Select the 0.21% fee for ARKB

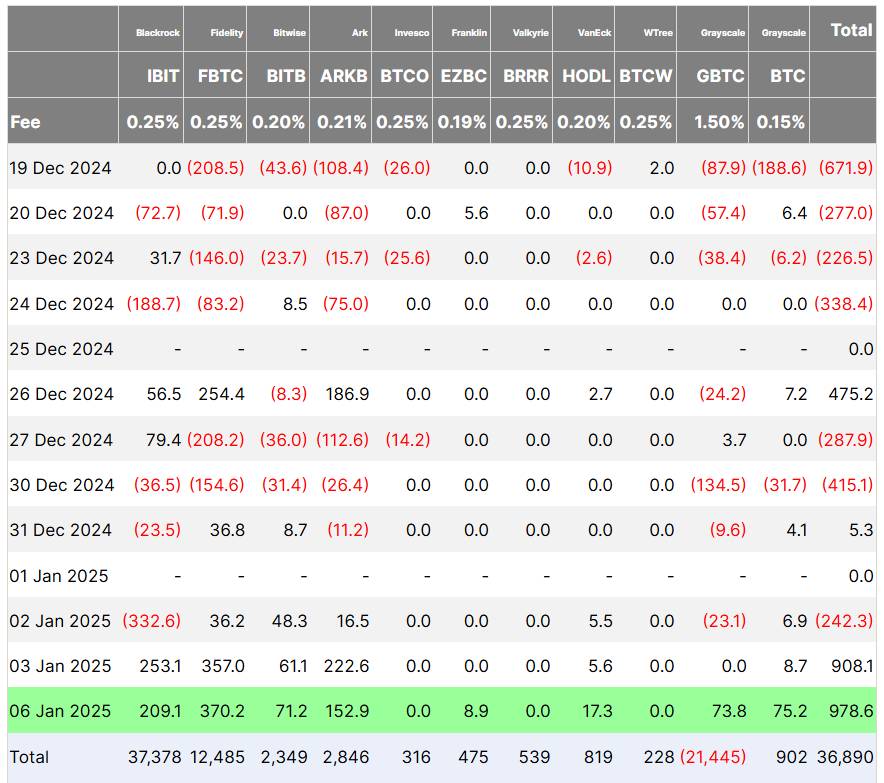(x=342, y=122)
